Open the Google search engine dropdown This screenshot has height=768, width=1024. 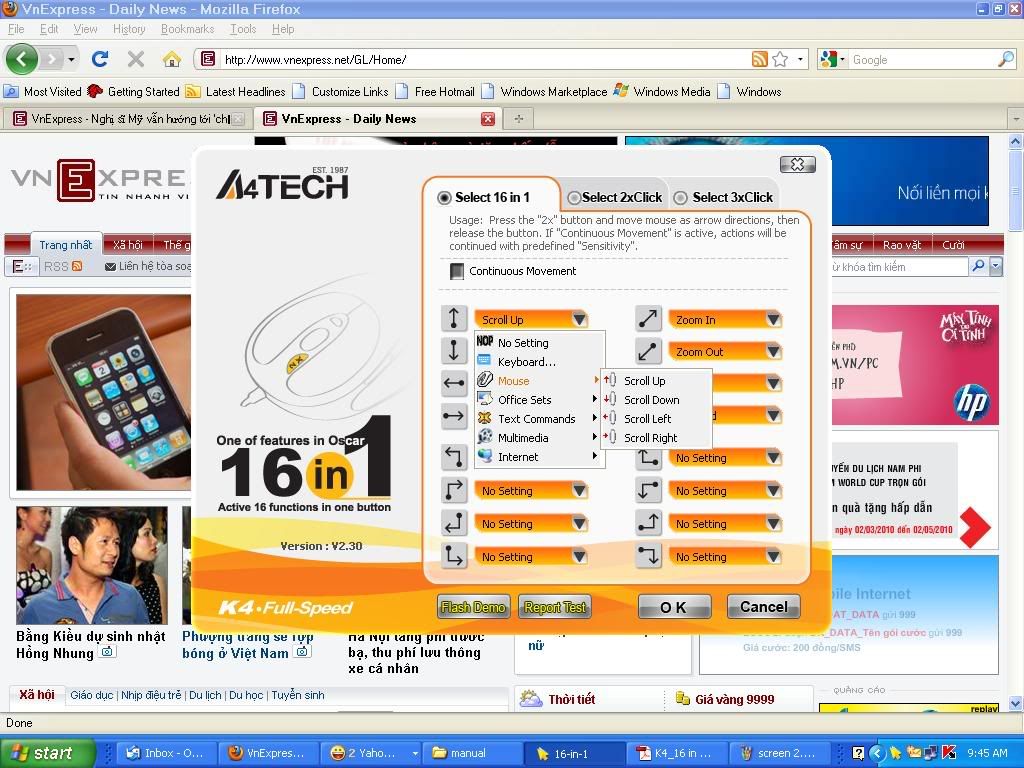point(842,59)
